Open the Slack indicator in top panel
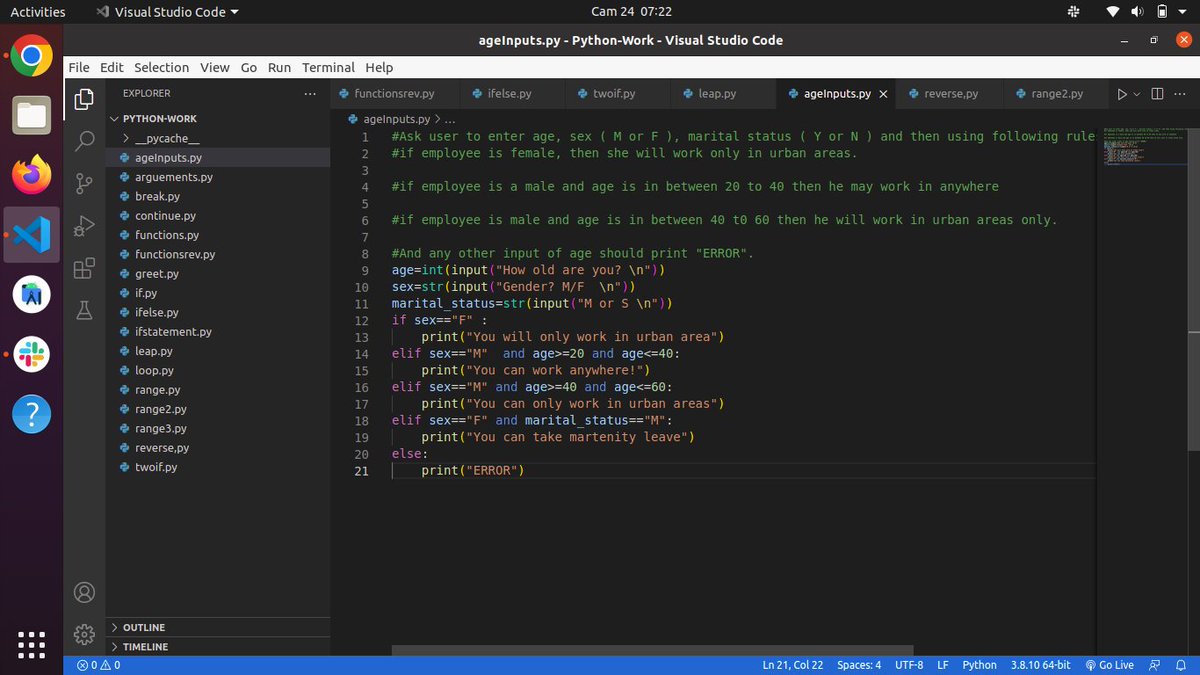The width and height of the screenshot is (1200, 675). point(1073,12)
